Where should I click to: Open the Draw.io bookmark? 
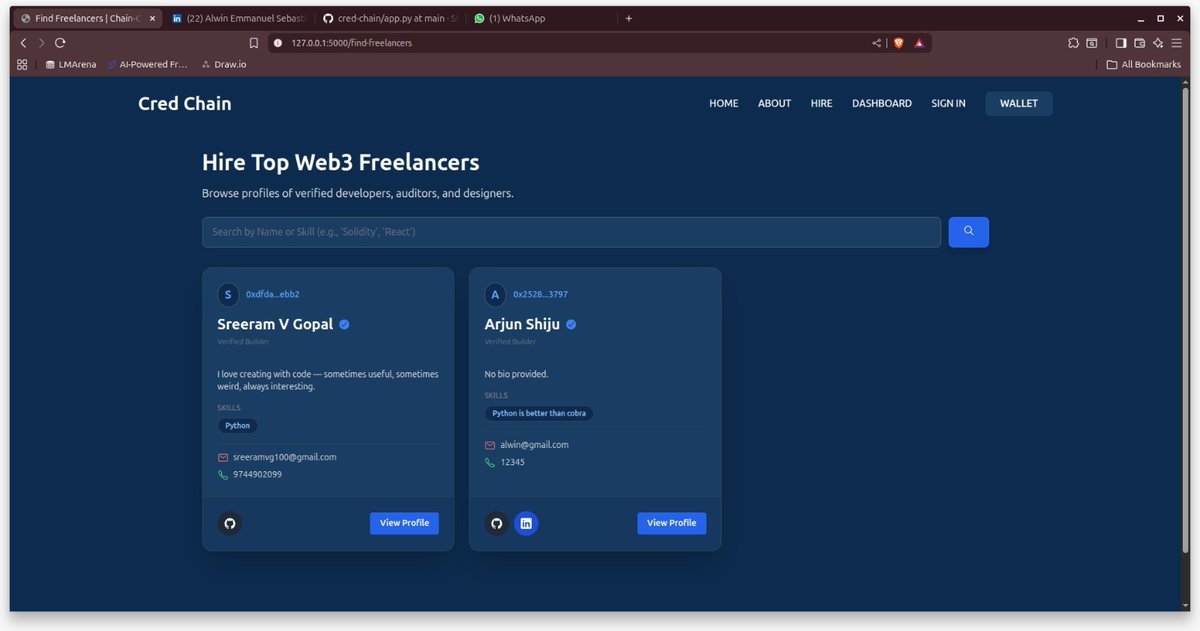tap(224, 64)
